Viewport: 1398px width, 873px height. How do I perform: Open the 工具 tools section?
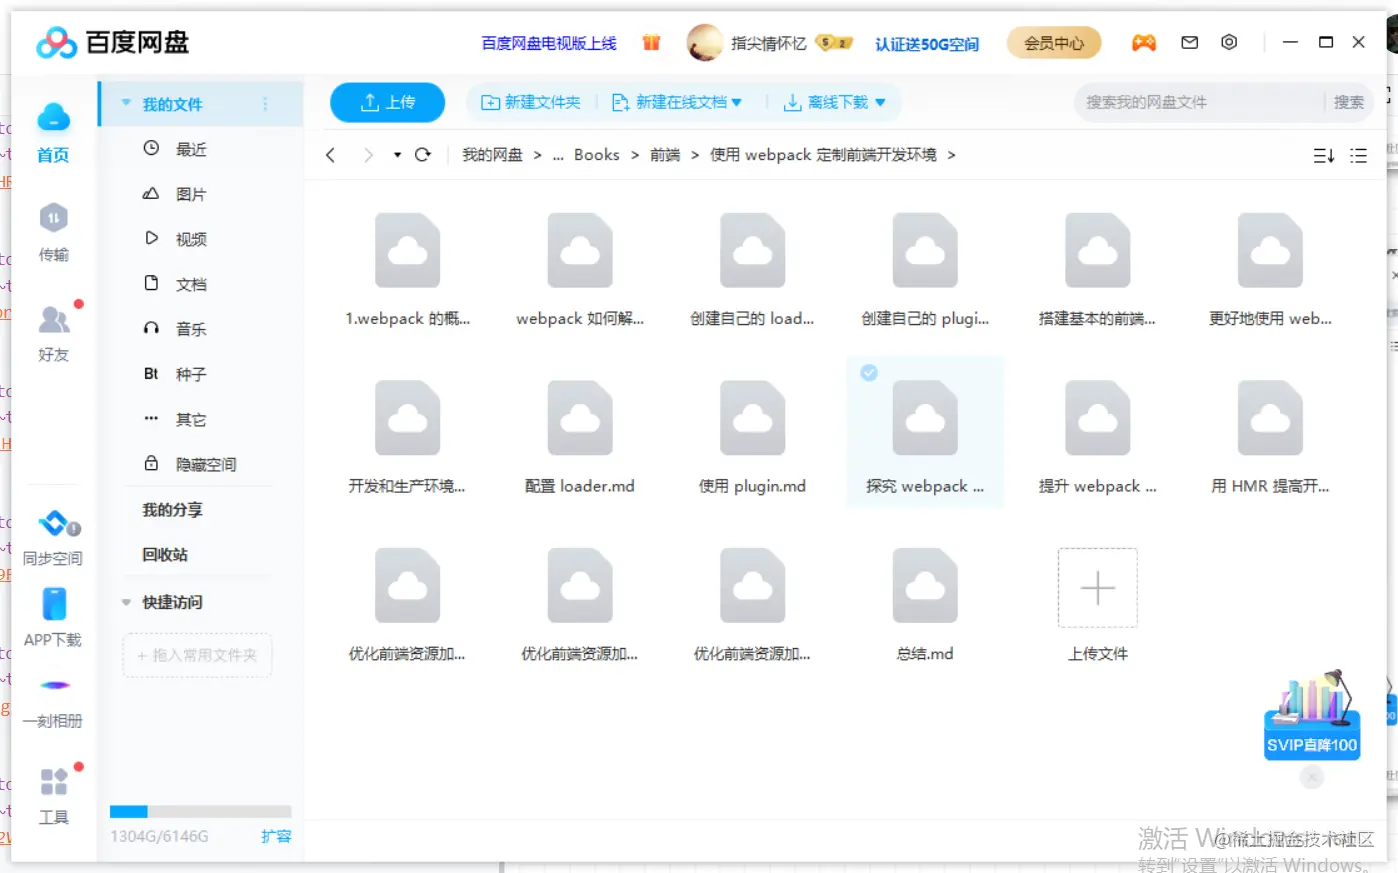tap(53, 796)
